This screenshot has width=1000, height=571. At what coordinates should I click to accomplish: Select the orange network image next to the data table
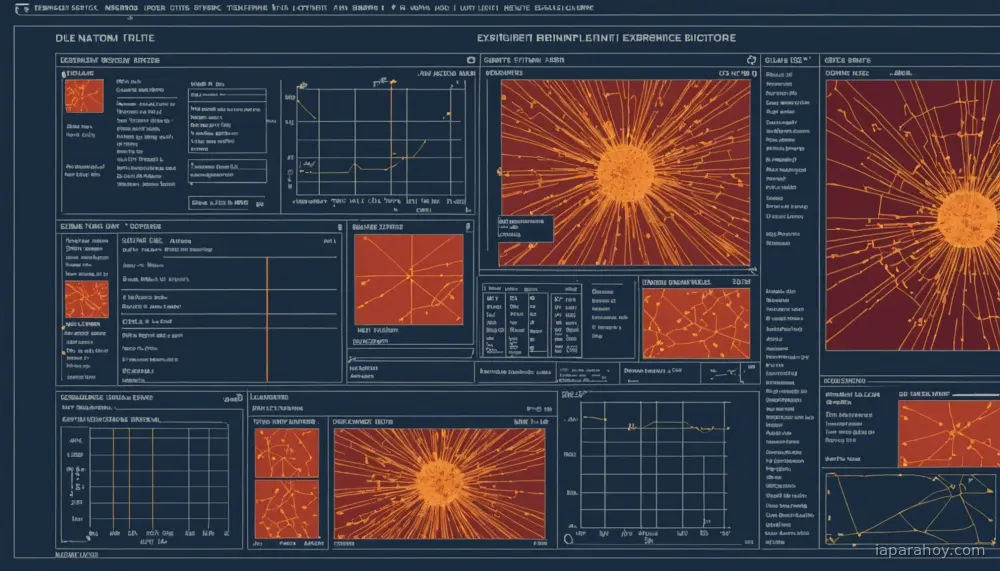(696, 323)
